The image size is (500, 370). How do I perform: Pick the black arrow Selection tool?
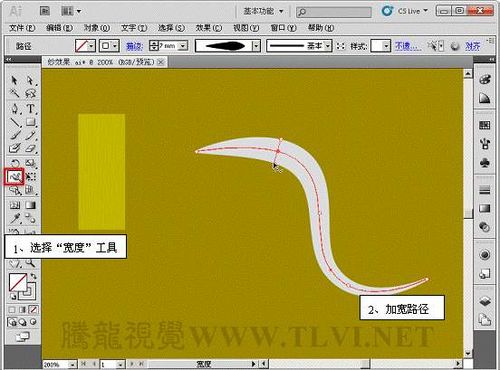(x=14, y=80)
